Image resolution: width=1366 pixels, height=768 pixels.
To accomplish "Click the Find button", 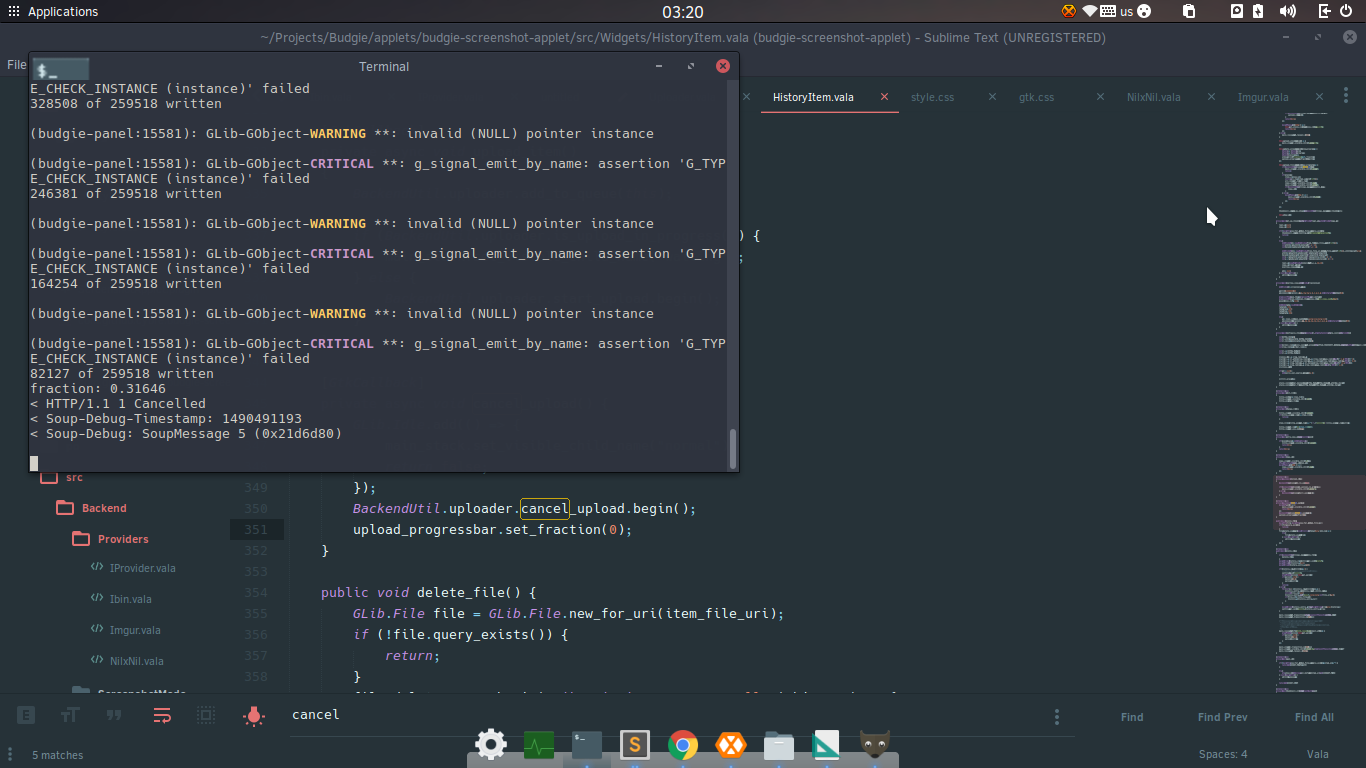I will point(1132,717).
